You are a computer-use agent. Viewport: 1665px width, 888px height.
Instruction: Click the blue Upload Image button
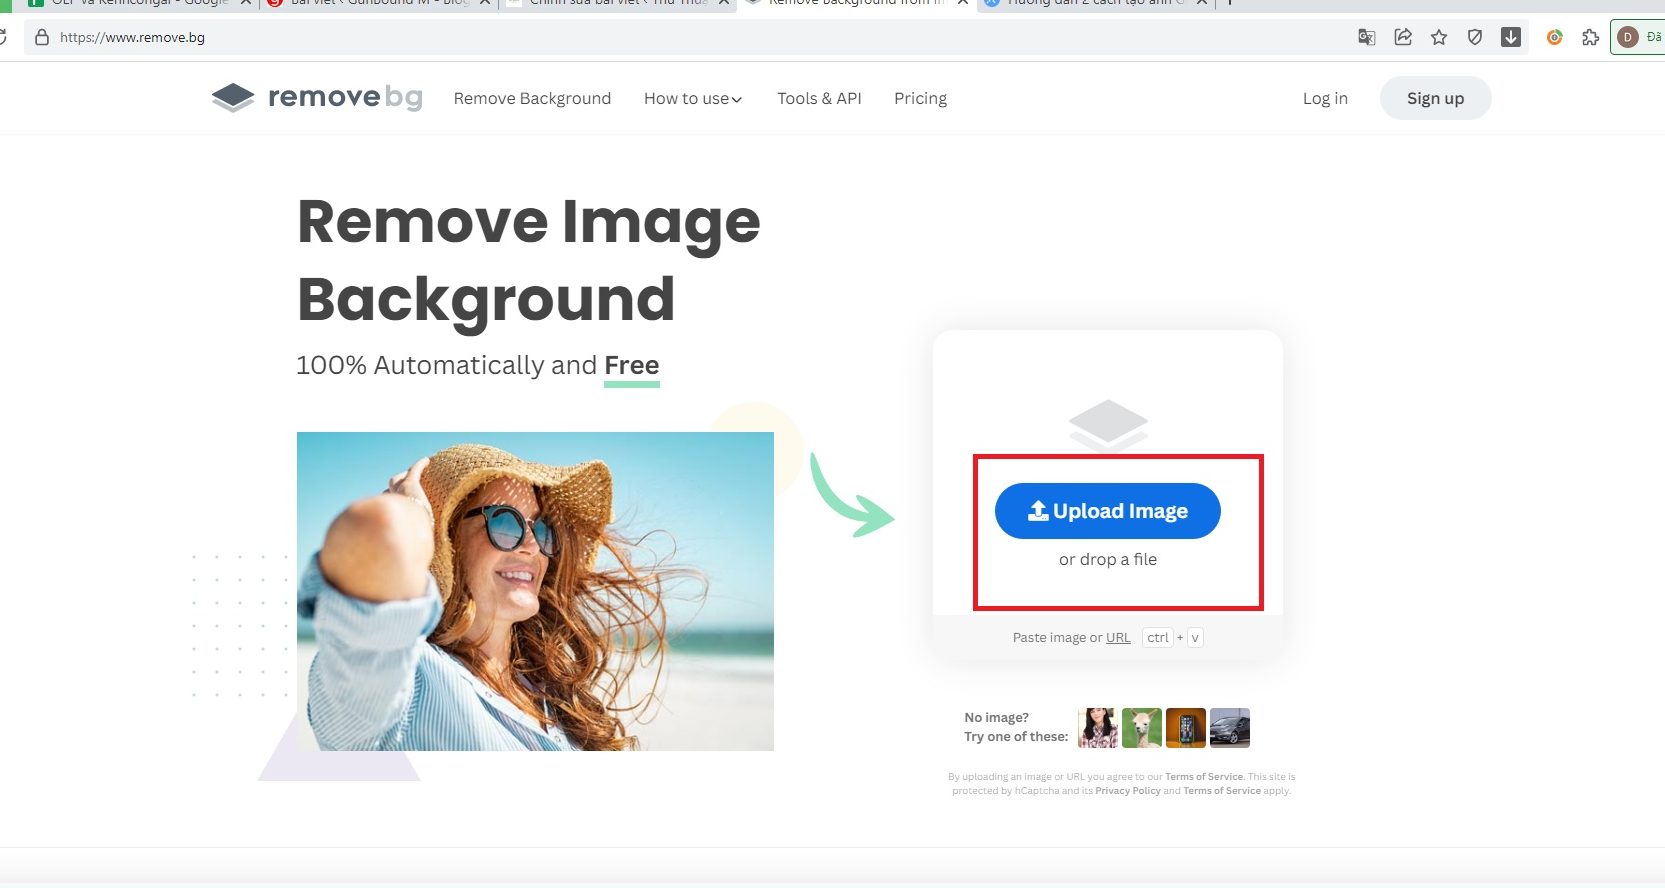[x=1107, y=511]
